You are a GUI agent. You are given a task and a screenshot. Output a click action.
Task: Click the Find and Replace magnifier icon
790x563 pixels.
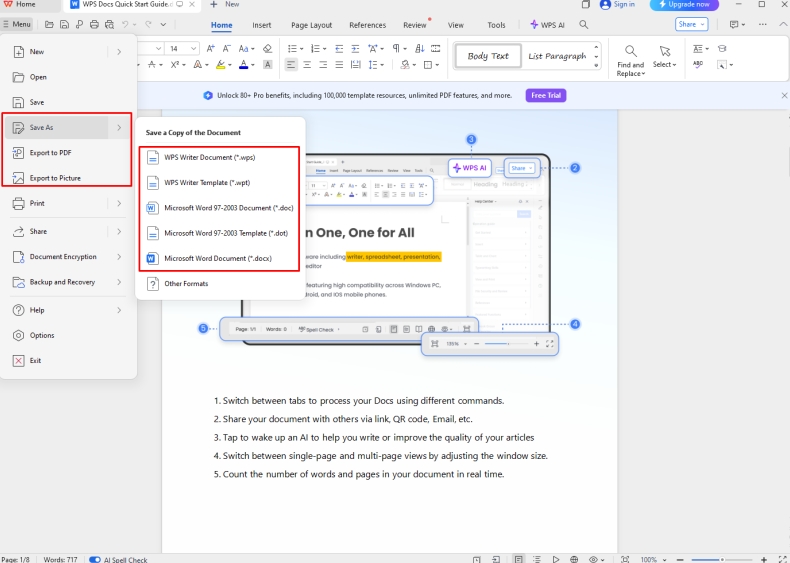click(x=631, y=52)
